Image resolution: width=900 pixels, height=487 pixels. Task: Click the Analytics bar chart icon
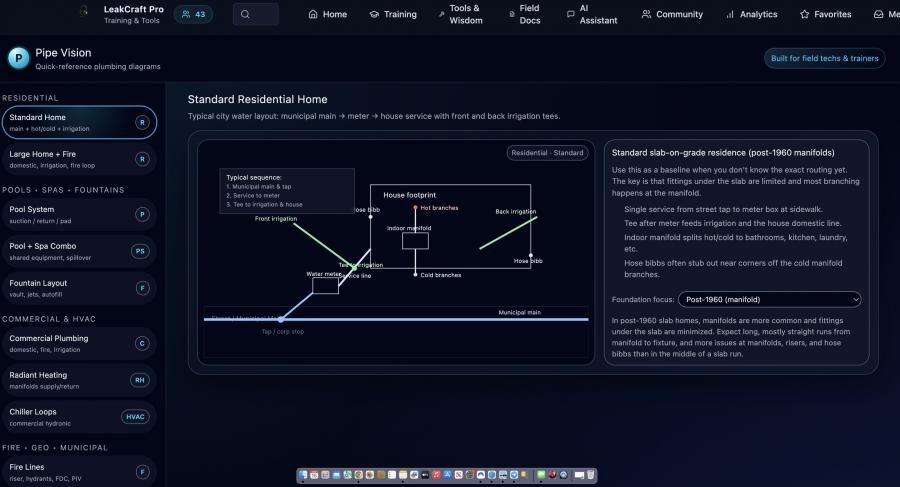pos(730,15)
